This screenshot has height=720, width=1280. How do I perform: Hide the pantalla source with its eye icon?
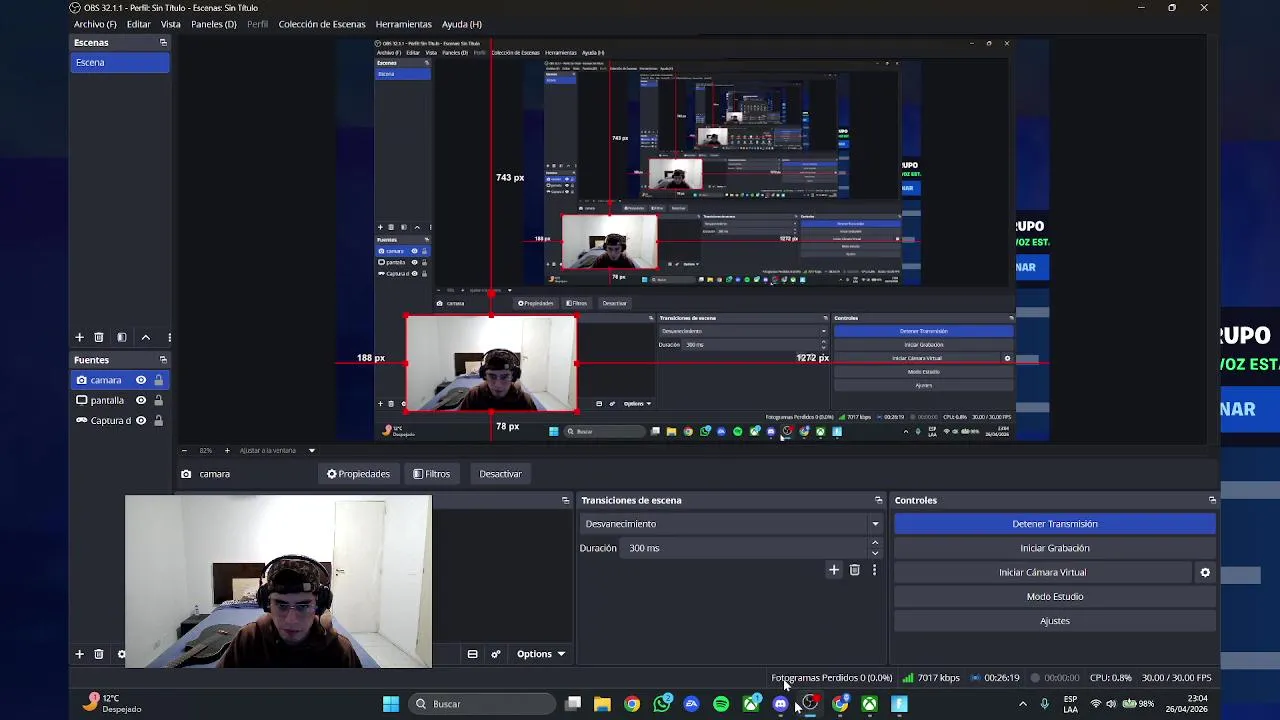[x=141, y=400]
